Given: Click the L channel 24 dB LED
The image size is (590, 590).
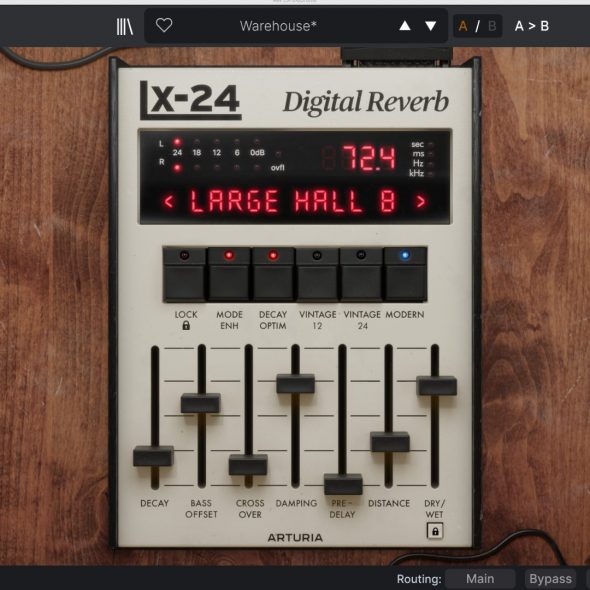Looking at the screenshot, I should (x=177, y=142).
